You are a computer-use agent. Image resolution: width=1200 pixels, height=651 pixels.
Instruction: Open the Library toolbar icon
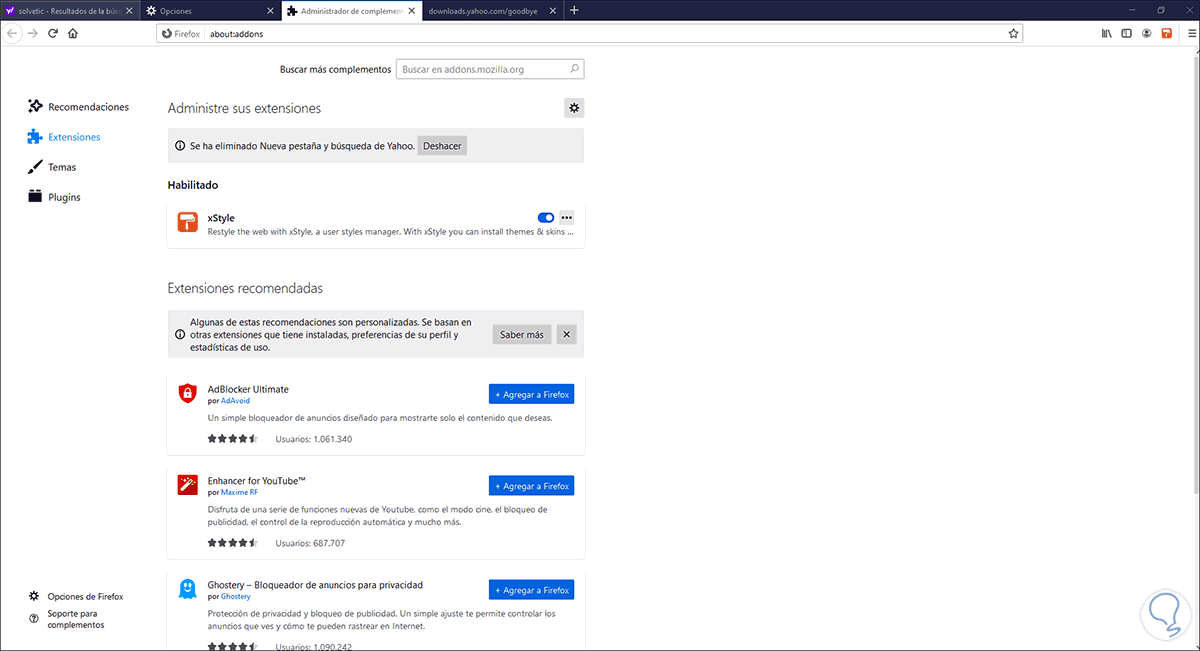pyautogui.click(x=1106, y=33)
